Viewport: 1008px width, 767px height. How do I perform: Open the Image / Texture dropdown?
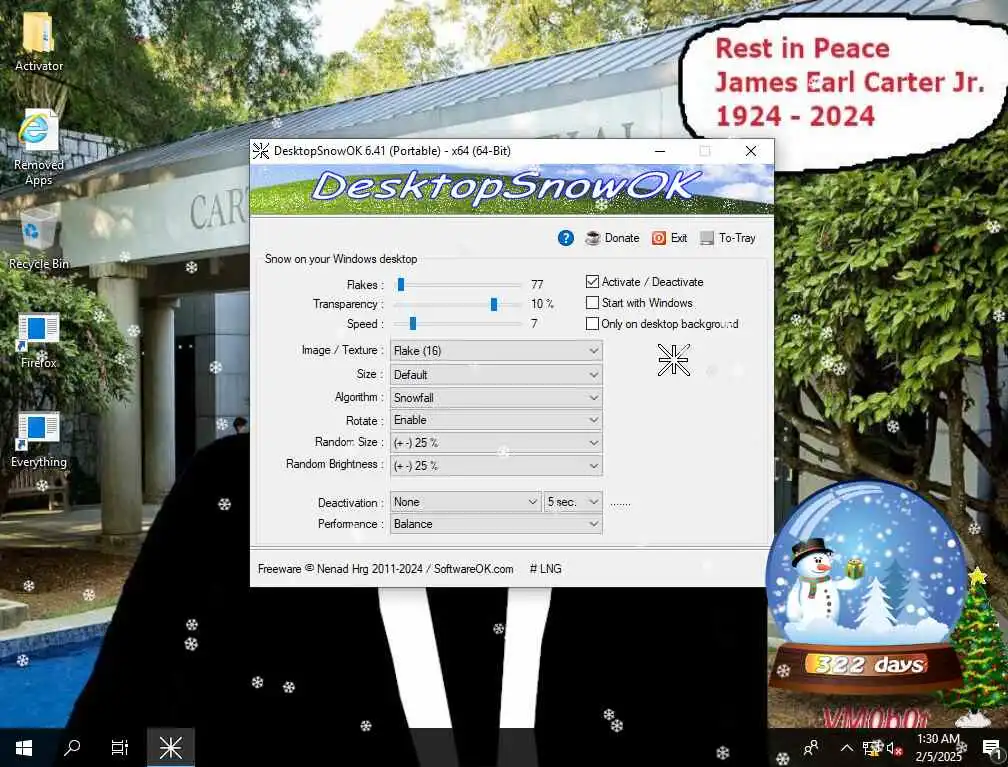pos(496,350)
